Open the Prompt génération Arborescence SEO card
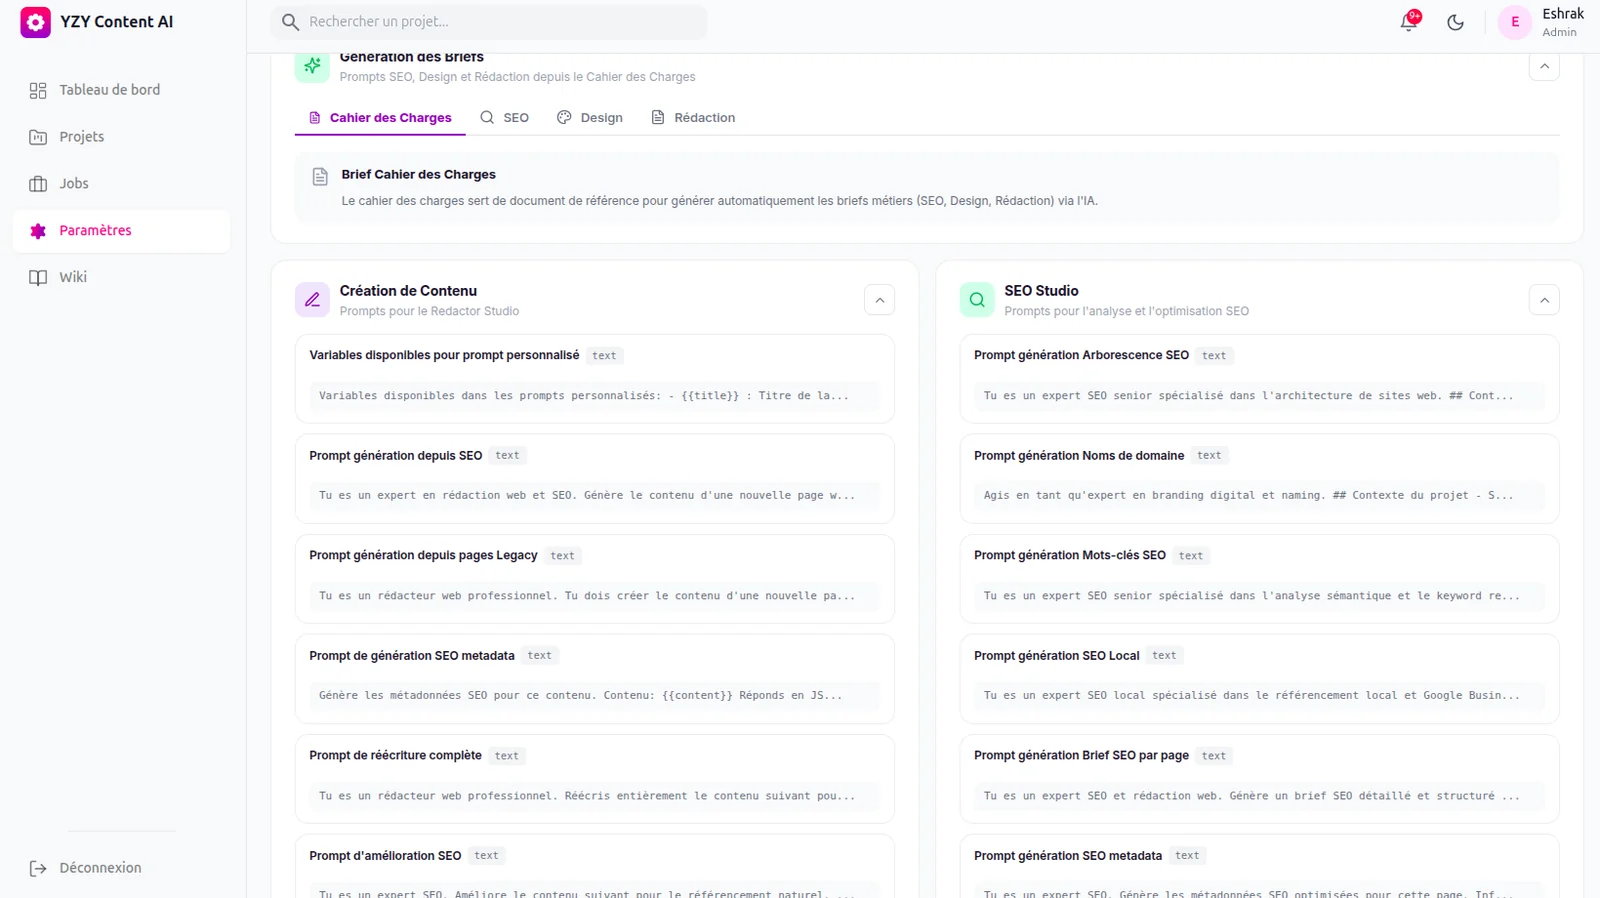The height and width of the screenshot is (898, 1600). click(1260, 379)
